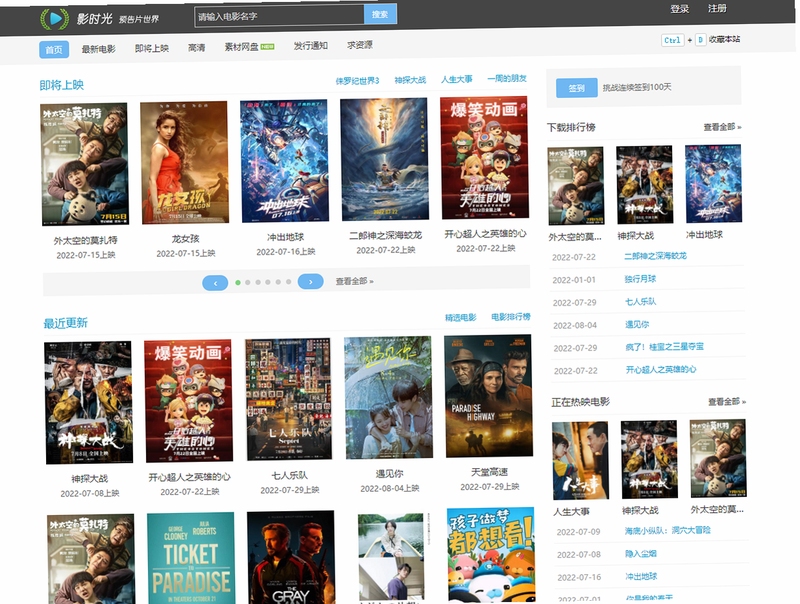Open 精选电影 link in 最近更新 header
This screenshot has height=604, width=800.
tap(460, 318)
